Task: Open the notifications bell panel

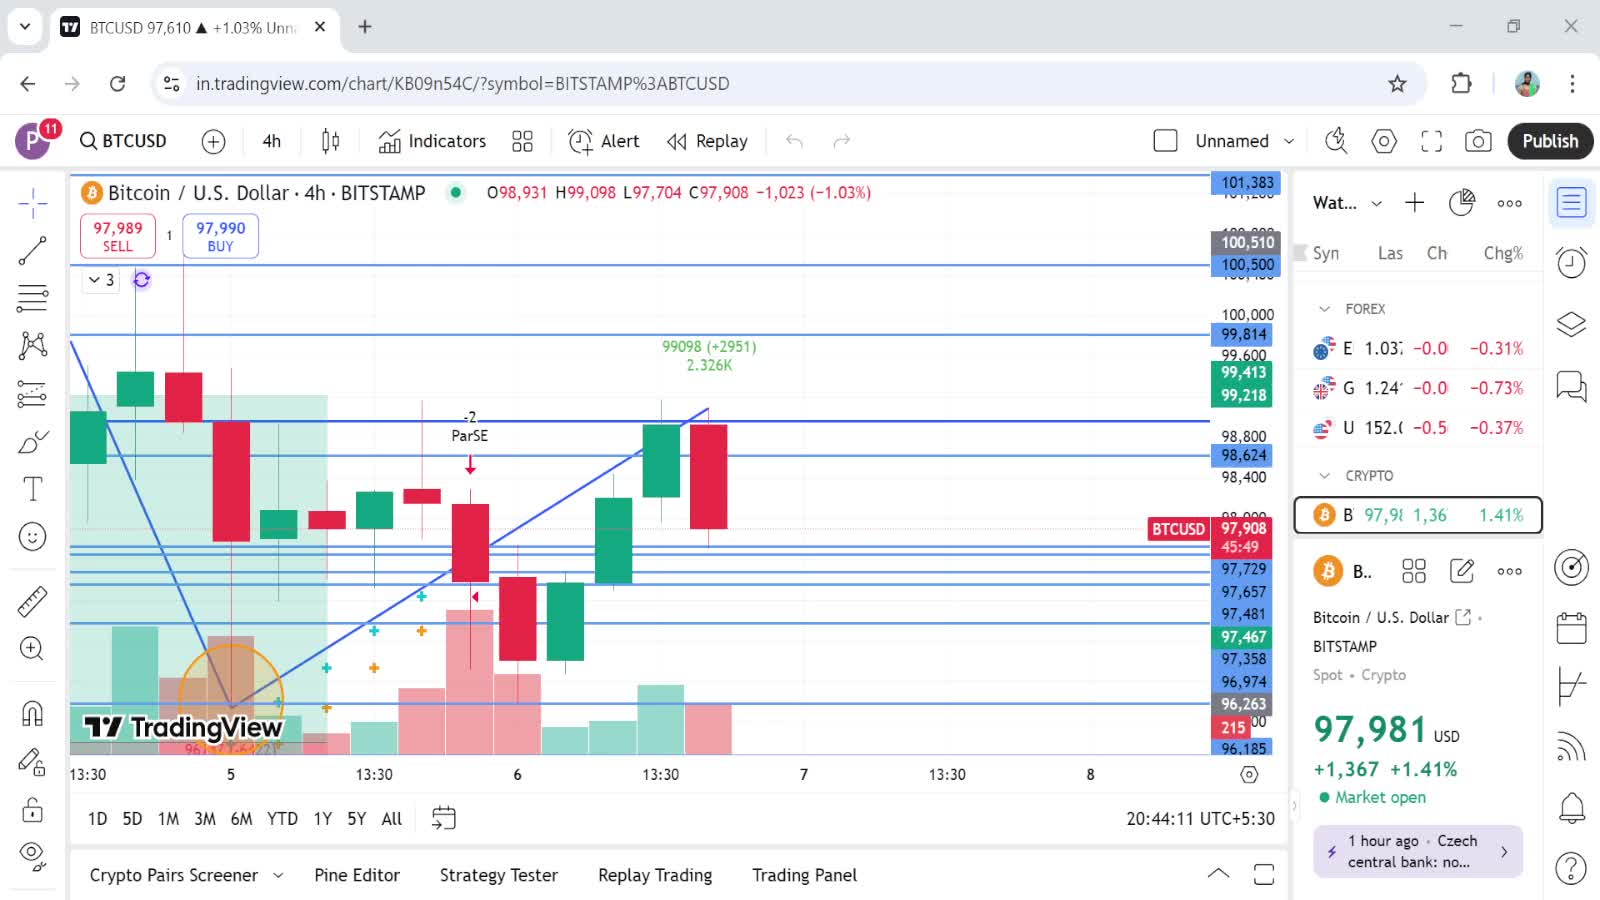Action: click(1571, 807)
